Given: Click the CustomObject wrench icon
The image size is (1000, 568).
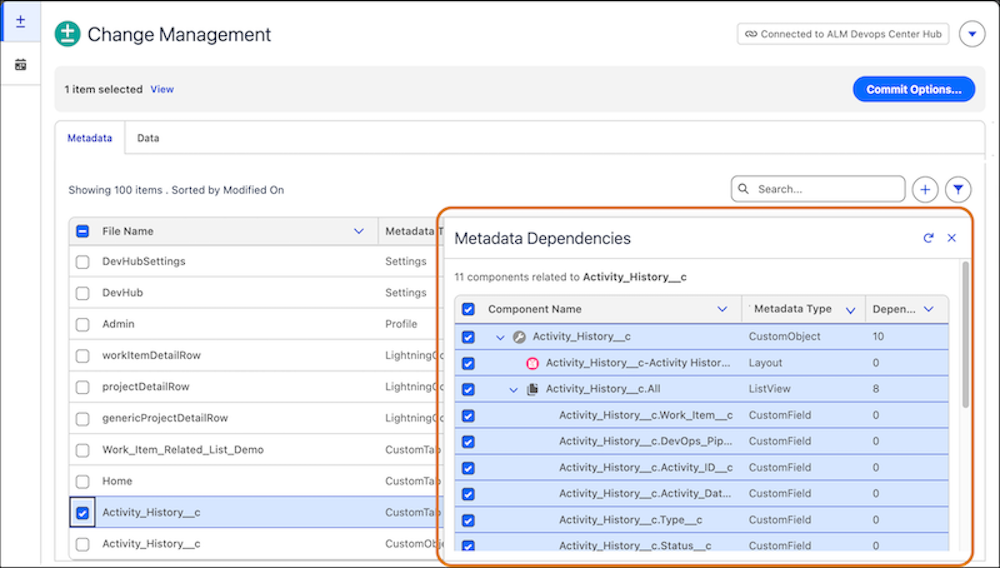Looking at the screenshot, I should pos(519,337).
